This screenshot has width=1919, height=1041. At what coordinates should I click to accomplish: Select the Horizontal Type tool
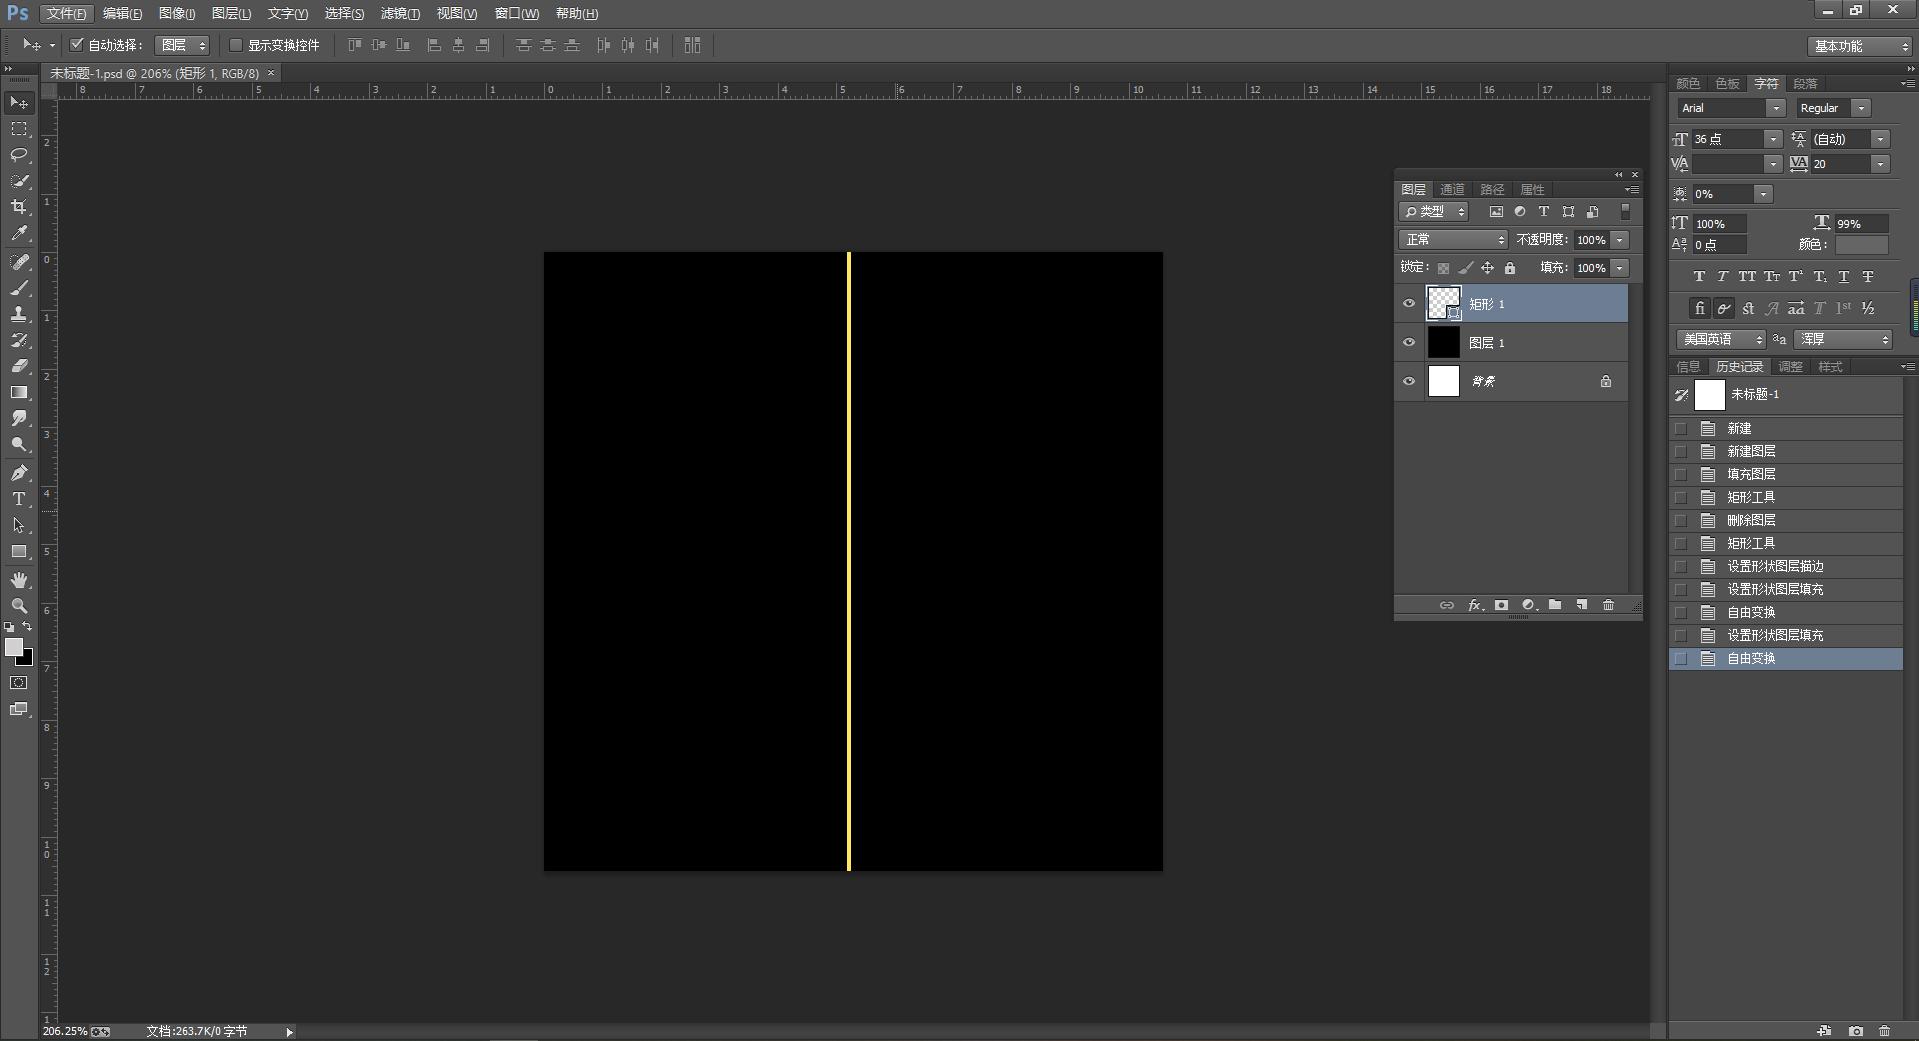19,499
